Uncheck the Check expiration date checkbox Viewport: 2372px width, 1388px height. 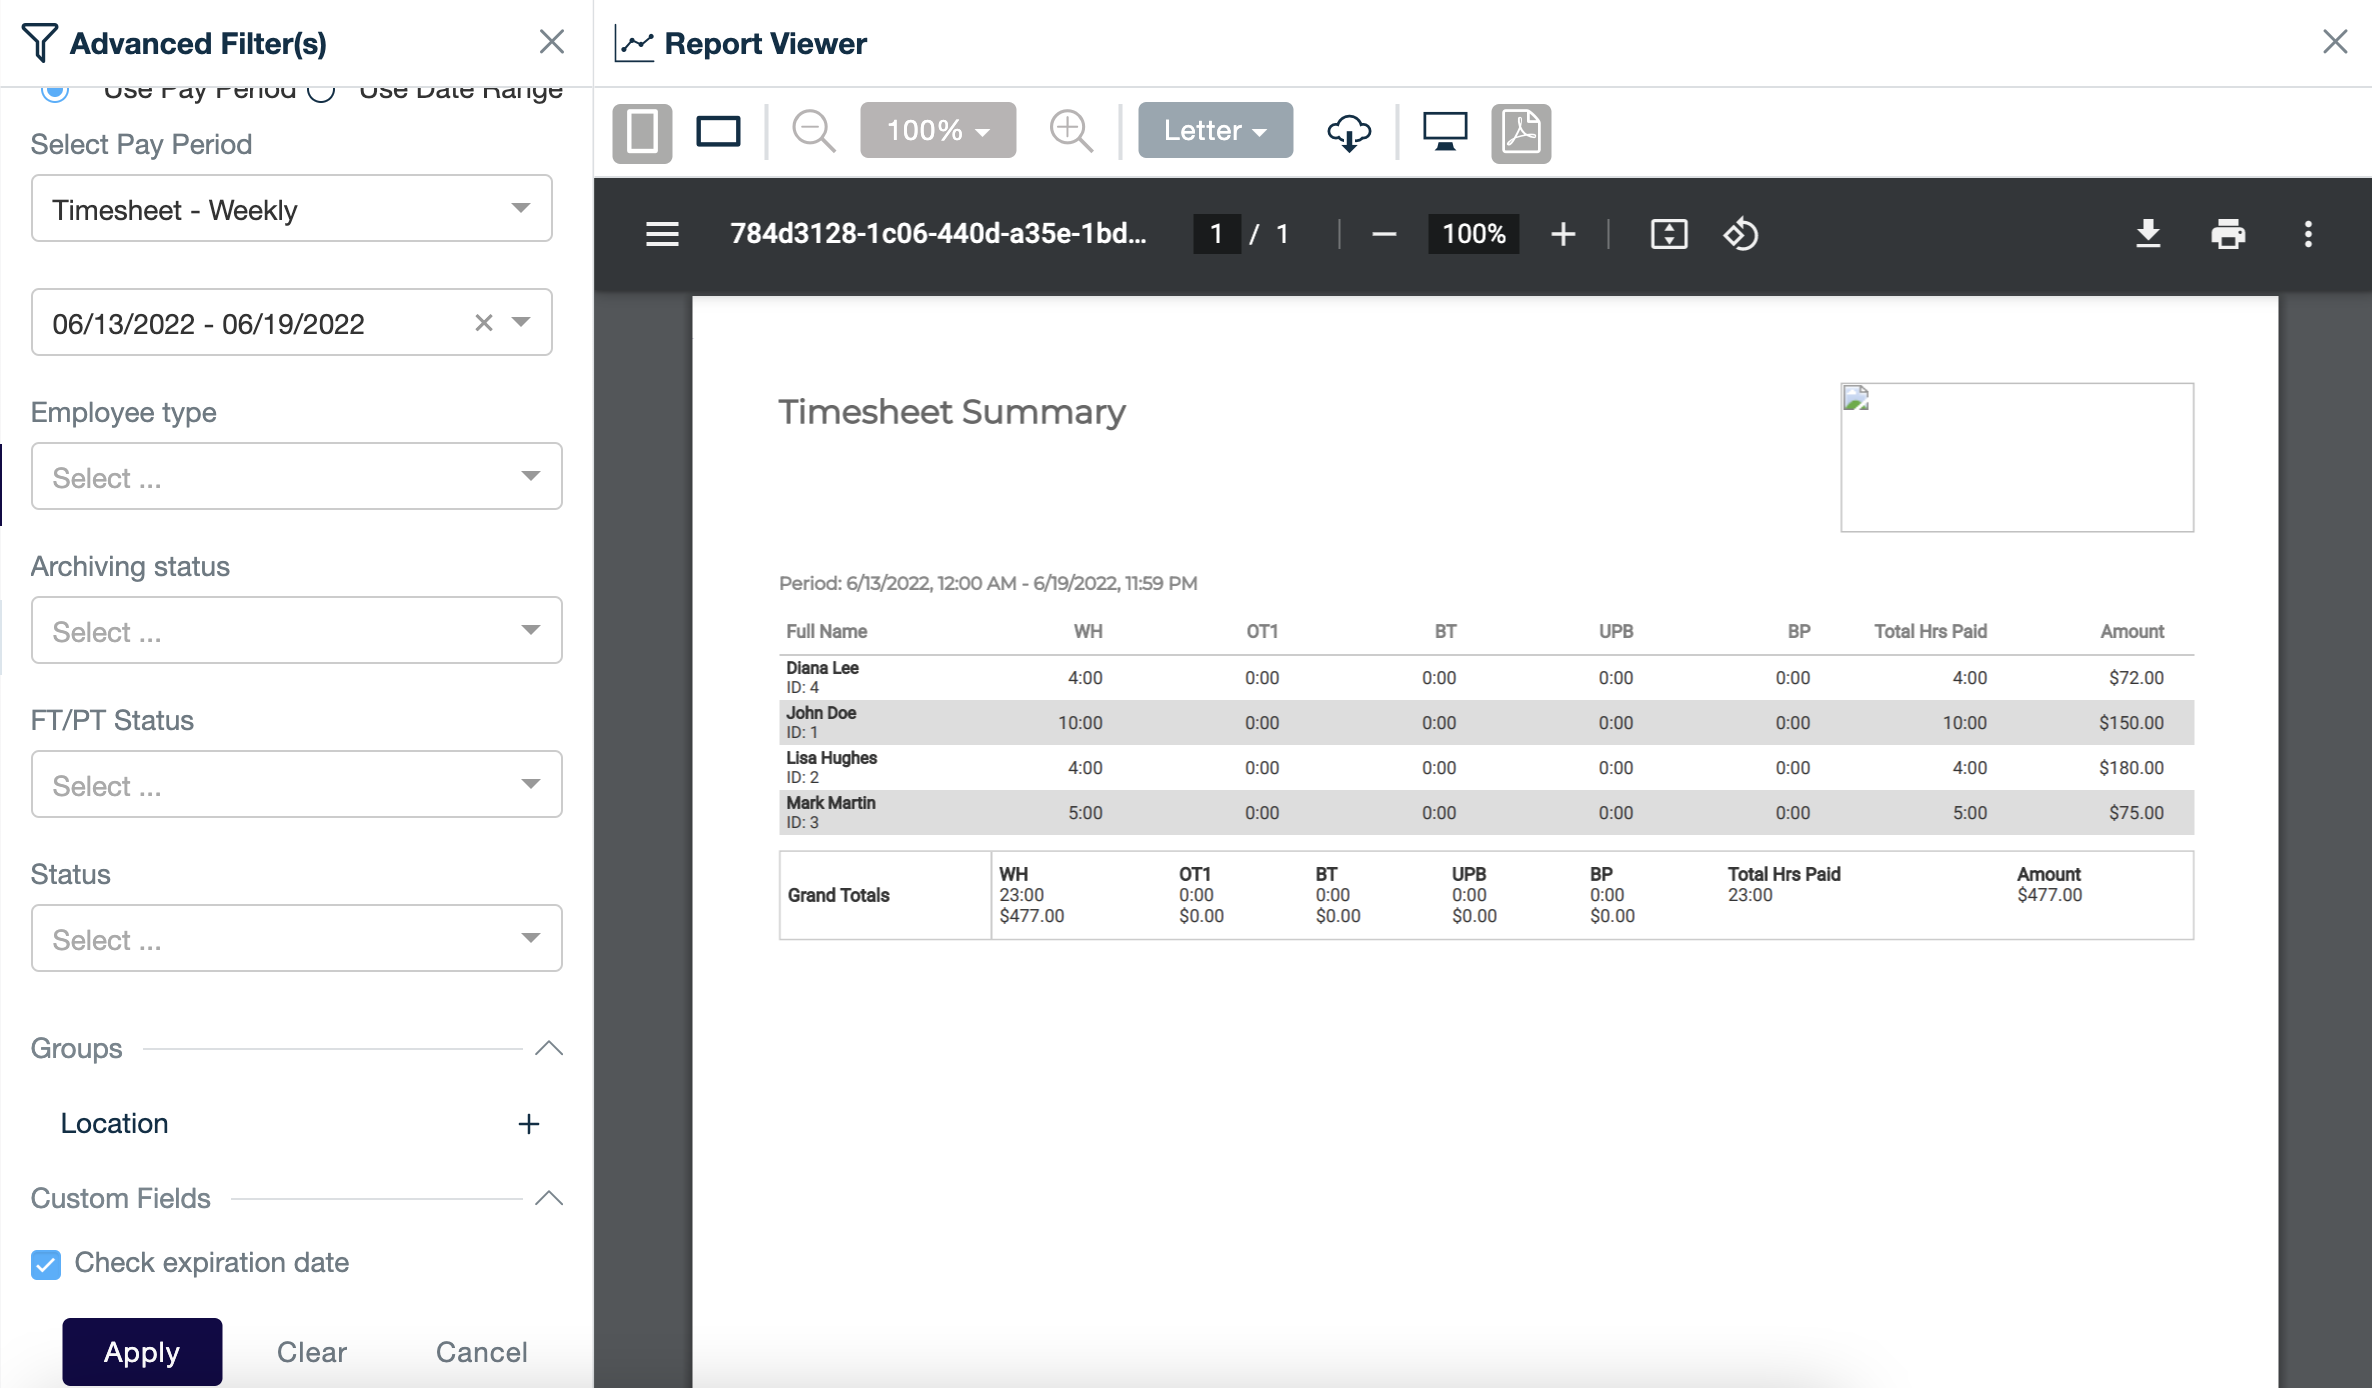pos(45,1265)
